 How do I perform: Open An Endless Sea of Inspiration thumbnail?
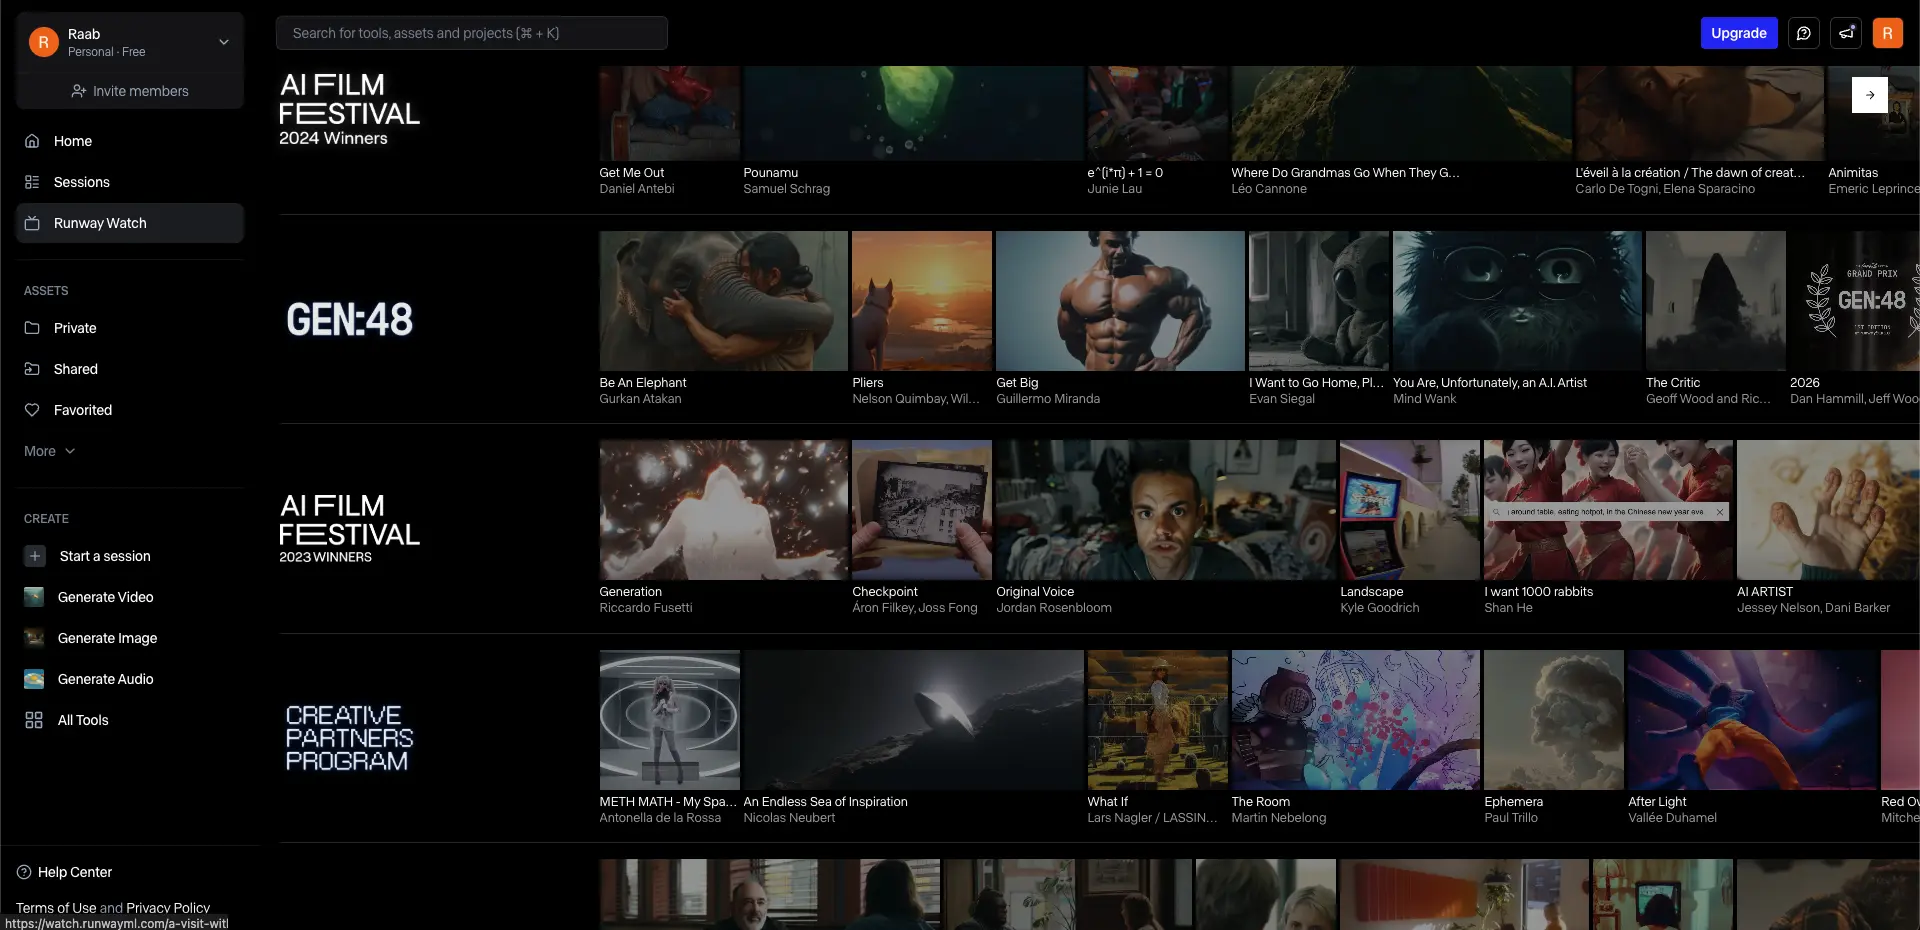(x=914, y=720)
